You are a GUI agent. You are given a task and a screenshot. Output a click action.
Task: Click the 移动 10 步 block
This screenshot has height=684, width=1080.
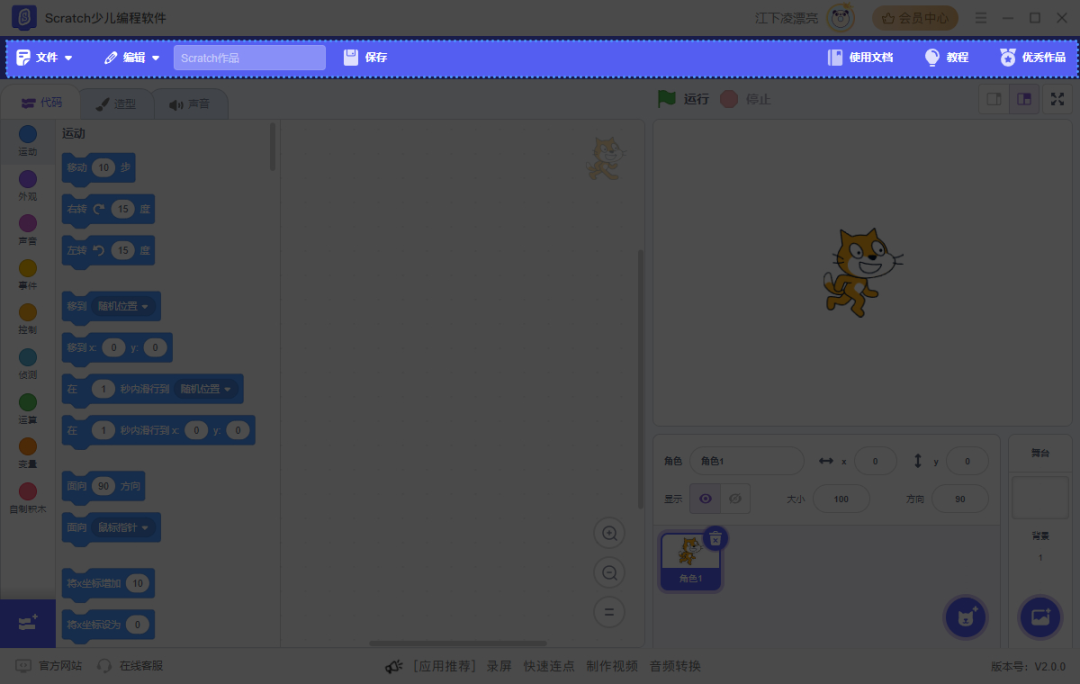tap(98, 169)
